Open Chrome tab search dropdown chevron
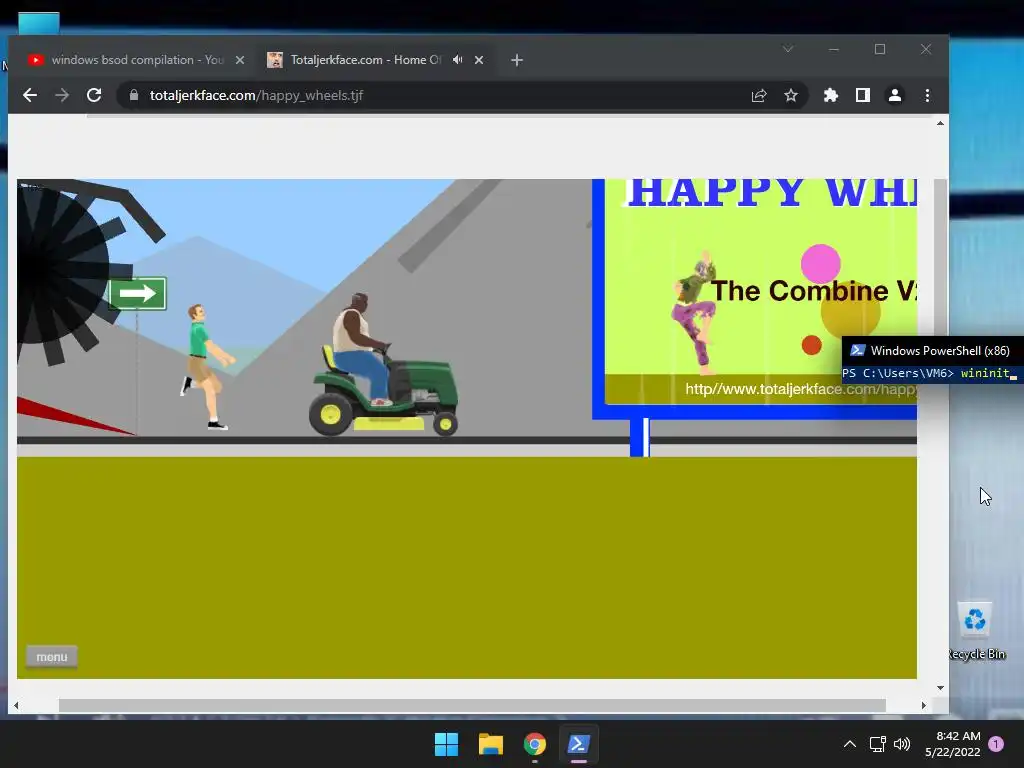1024x768 pixels. (788, 49)
